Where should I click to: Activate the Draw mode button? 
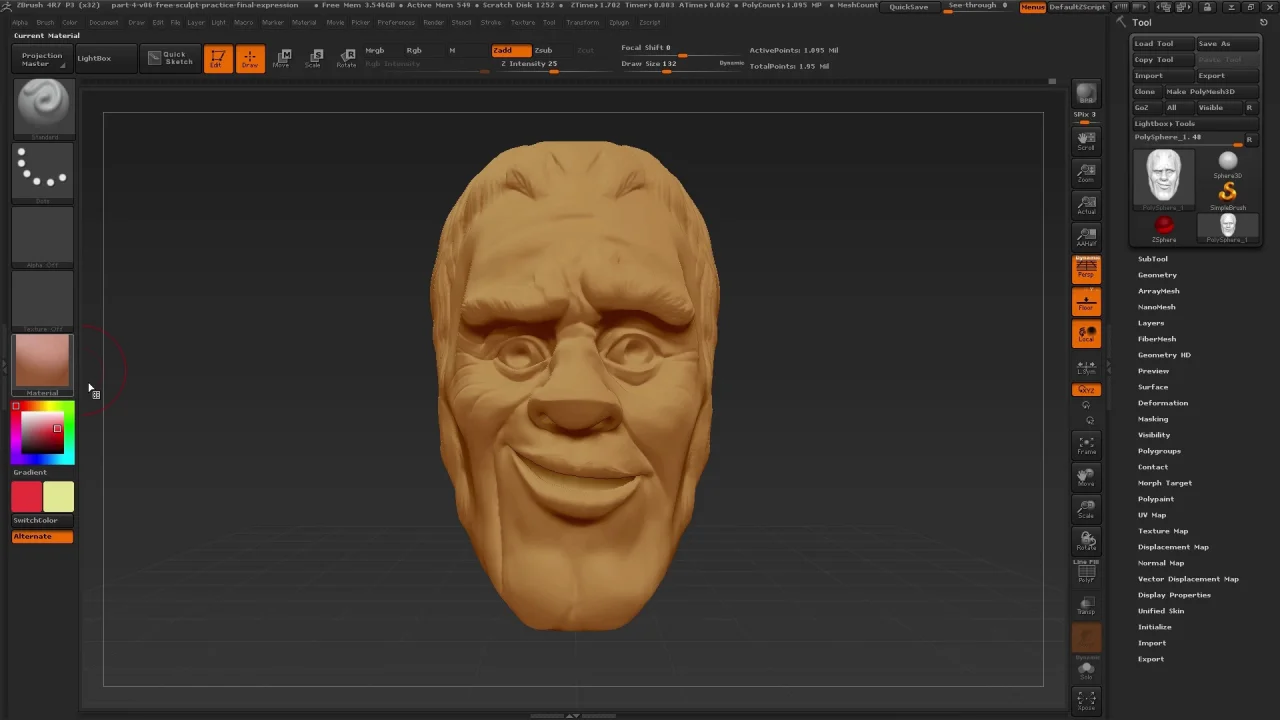tap(250, 59)
